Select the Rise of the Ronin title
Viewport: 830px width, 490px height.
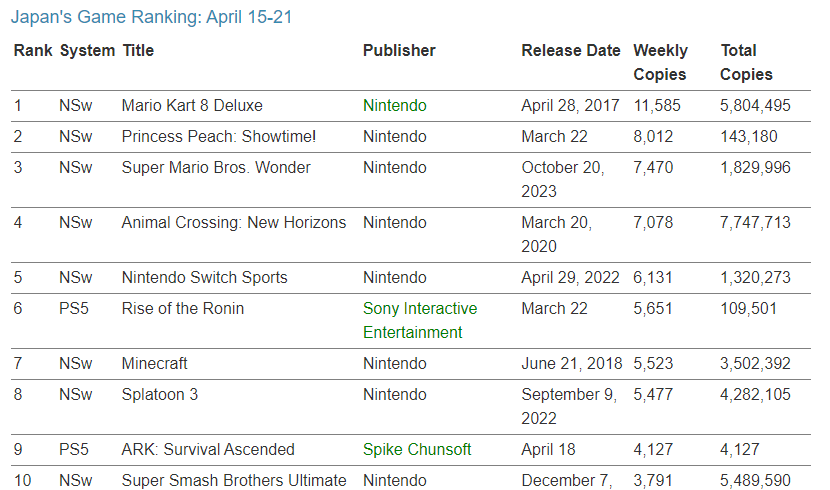coord(183,308)
